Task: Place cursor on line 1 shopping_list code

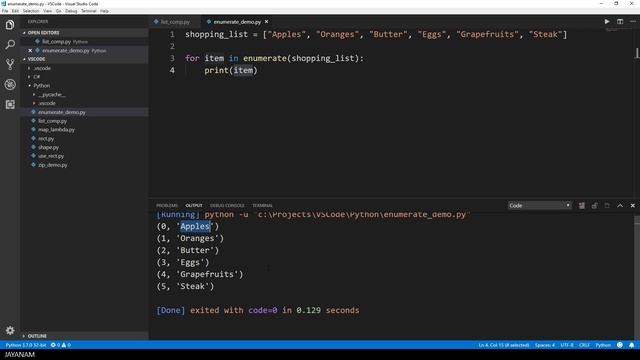Action: pos(376,34)
